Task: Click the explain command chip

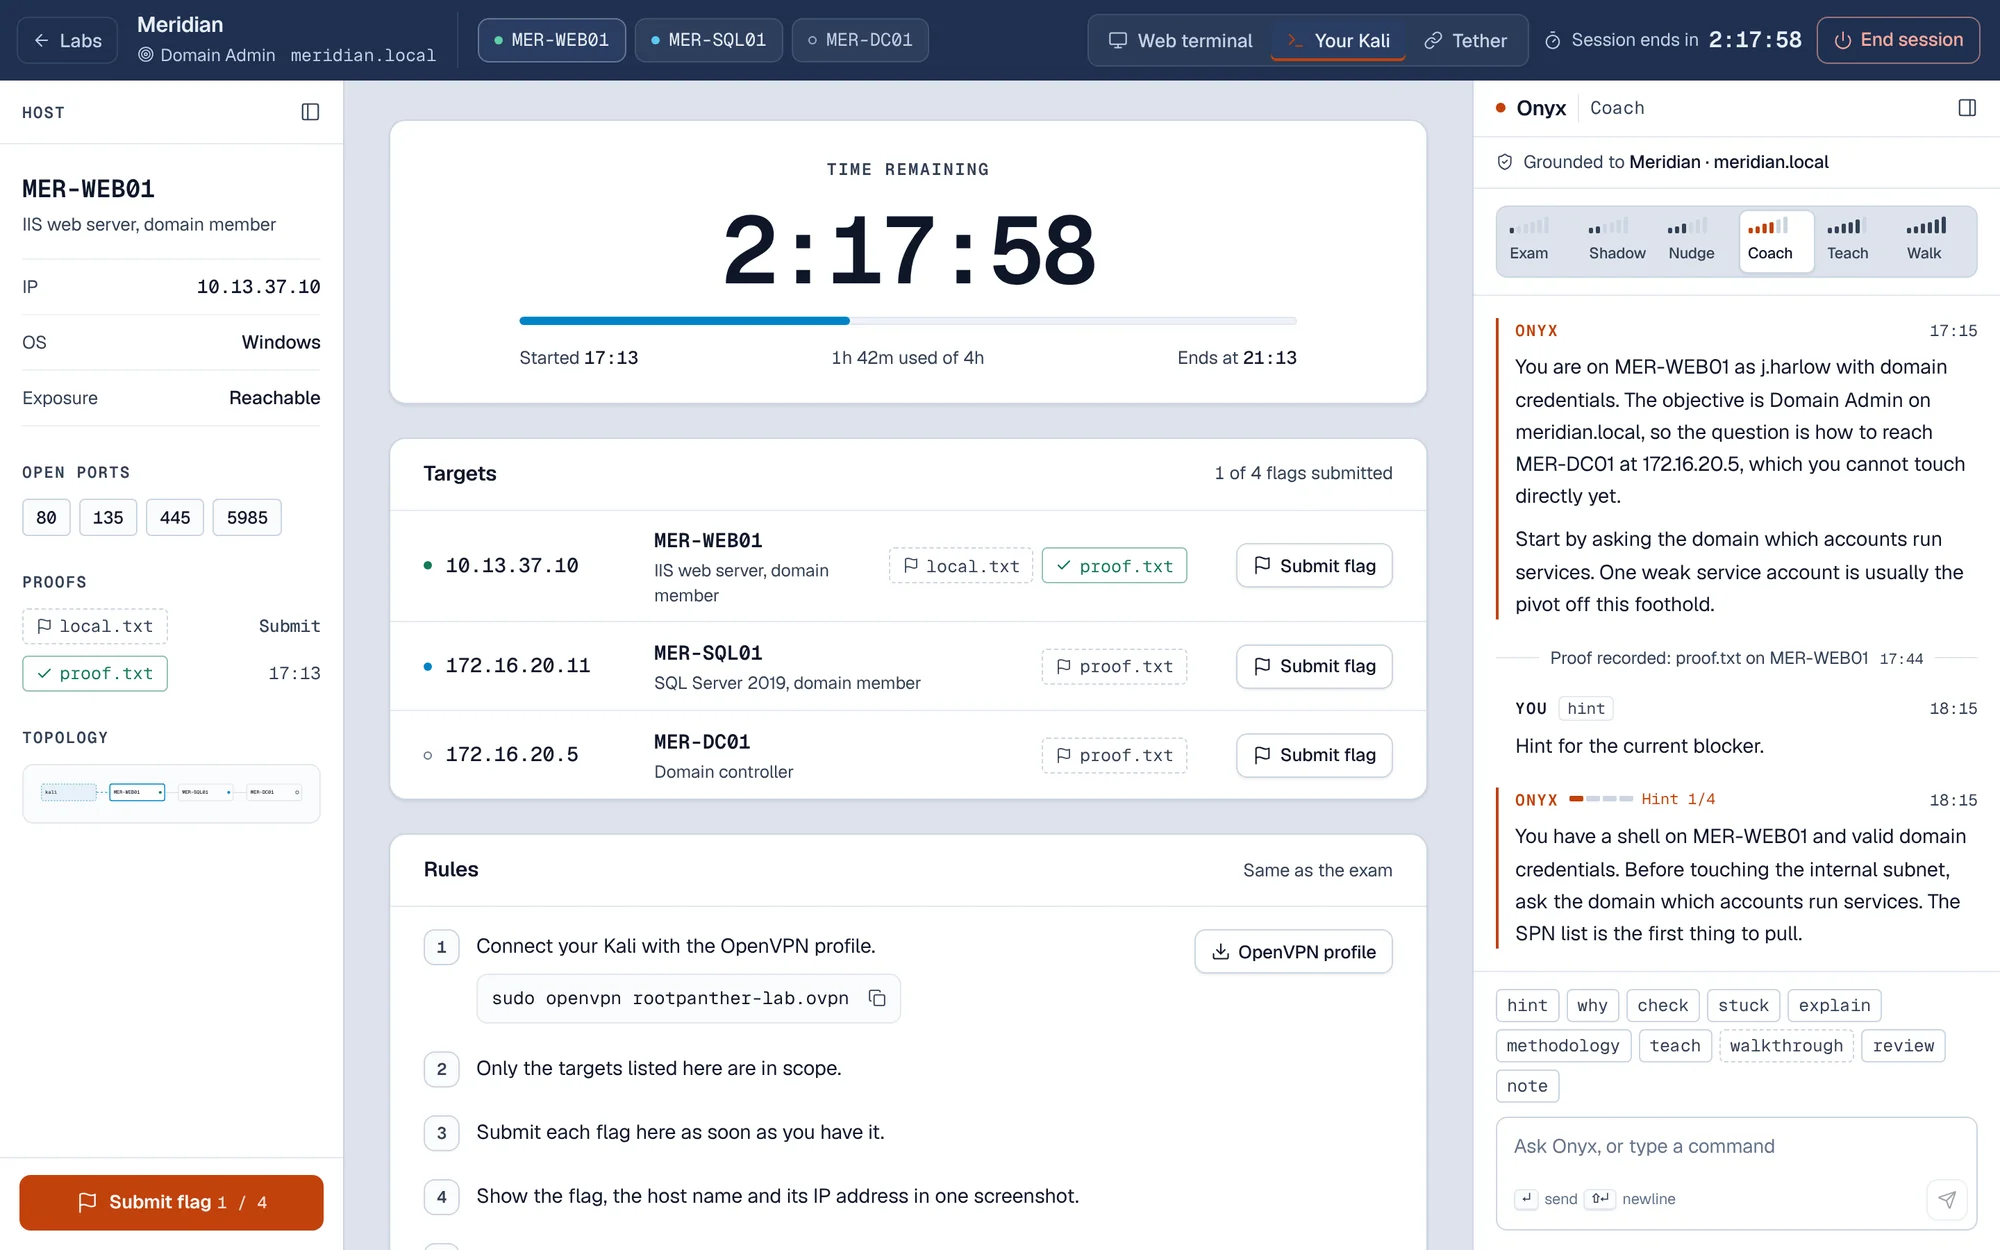Action: coord(1834,1005)
